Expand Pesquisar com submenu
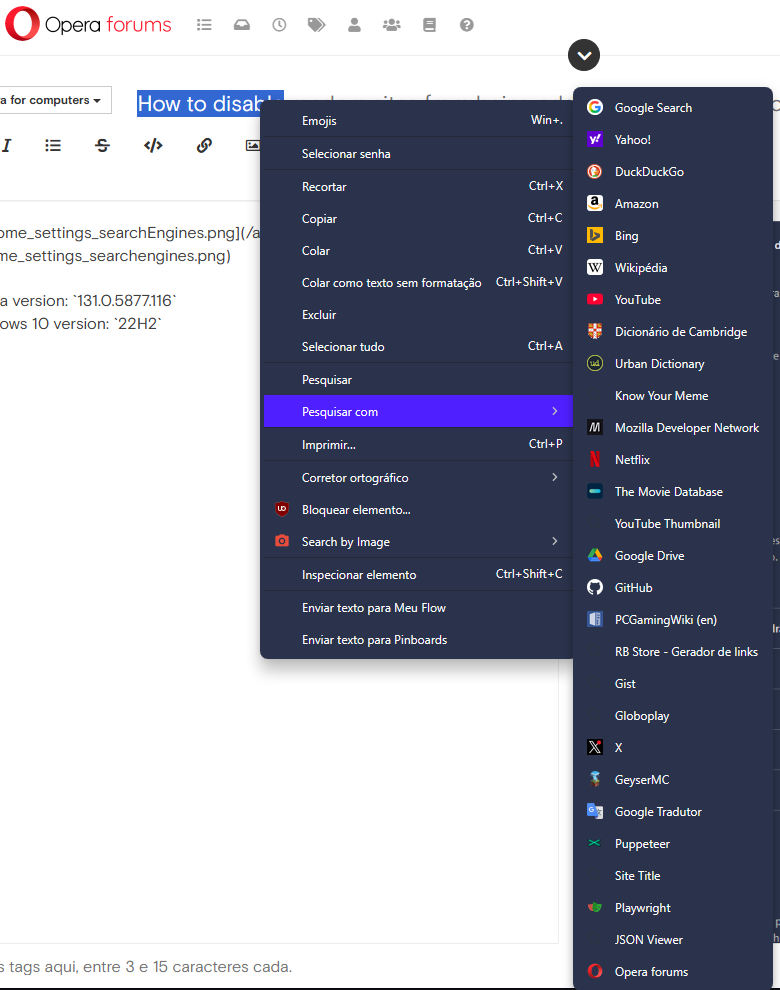Screen dimensions: 780x990 point(417,412)
